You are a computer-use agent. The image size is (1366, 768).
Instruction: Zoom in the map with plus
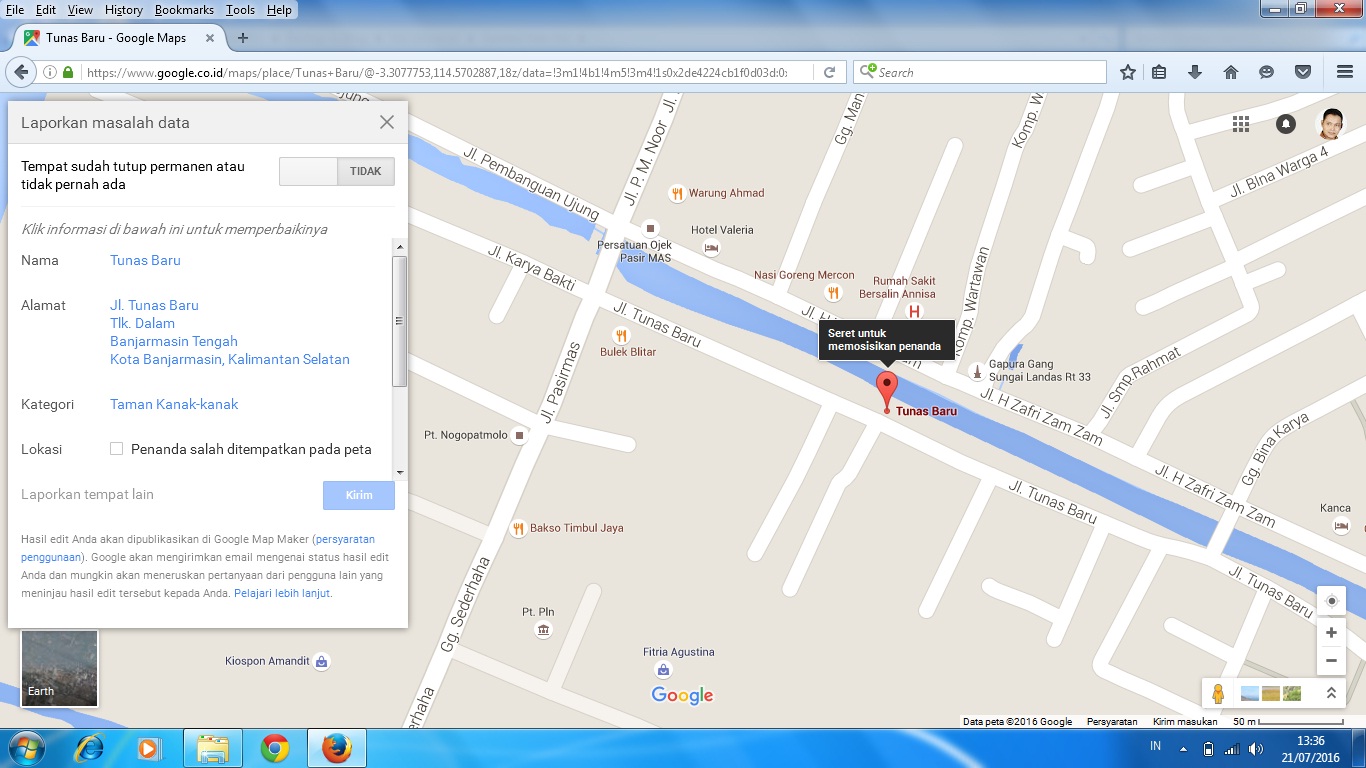[x=1331, y=632]
